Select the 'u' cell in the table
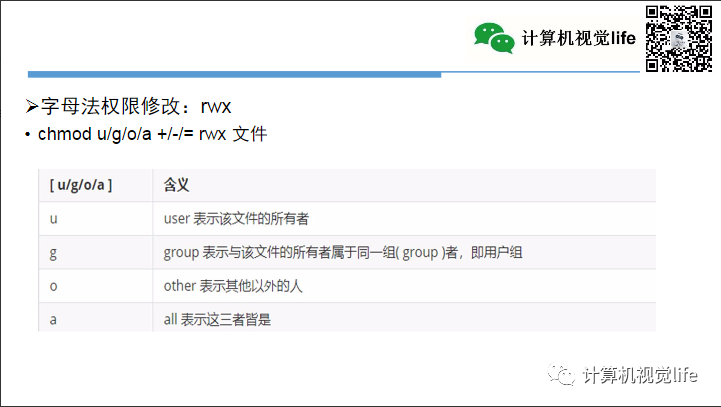This screenshot has width=721, height=407. click(53, 218)
